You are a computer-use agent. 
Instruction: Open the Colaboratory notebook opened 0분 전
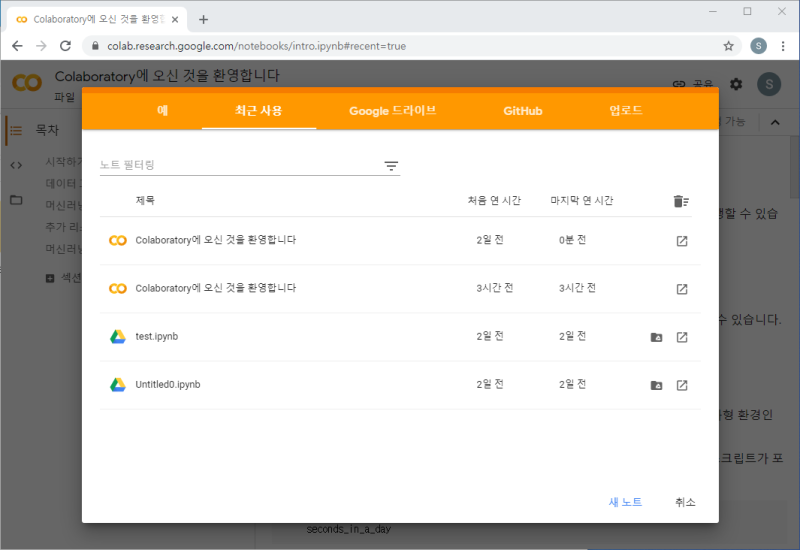pyautogui.click(x=215, y=240)
